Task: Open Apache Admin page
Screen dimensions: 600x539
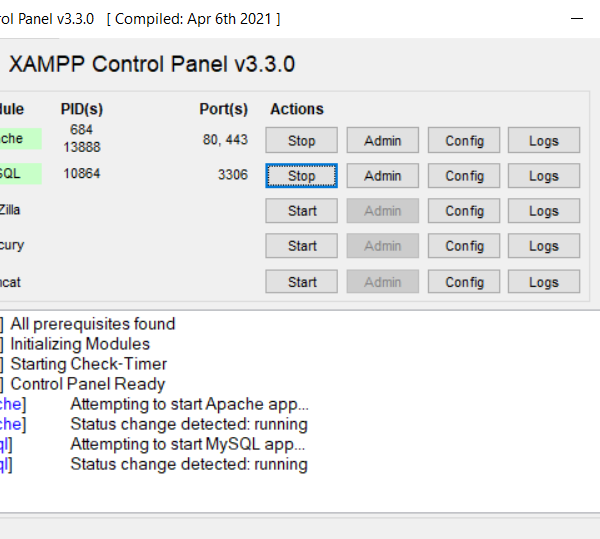Action: (x=382, y=141)
